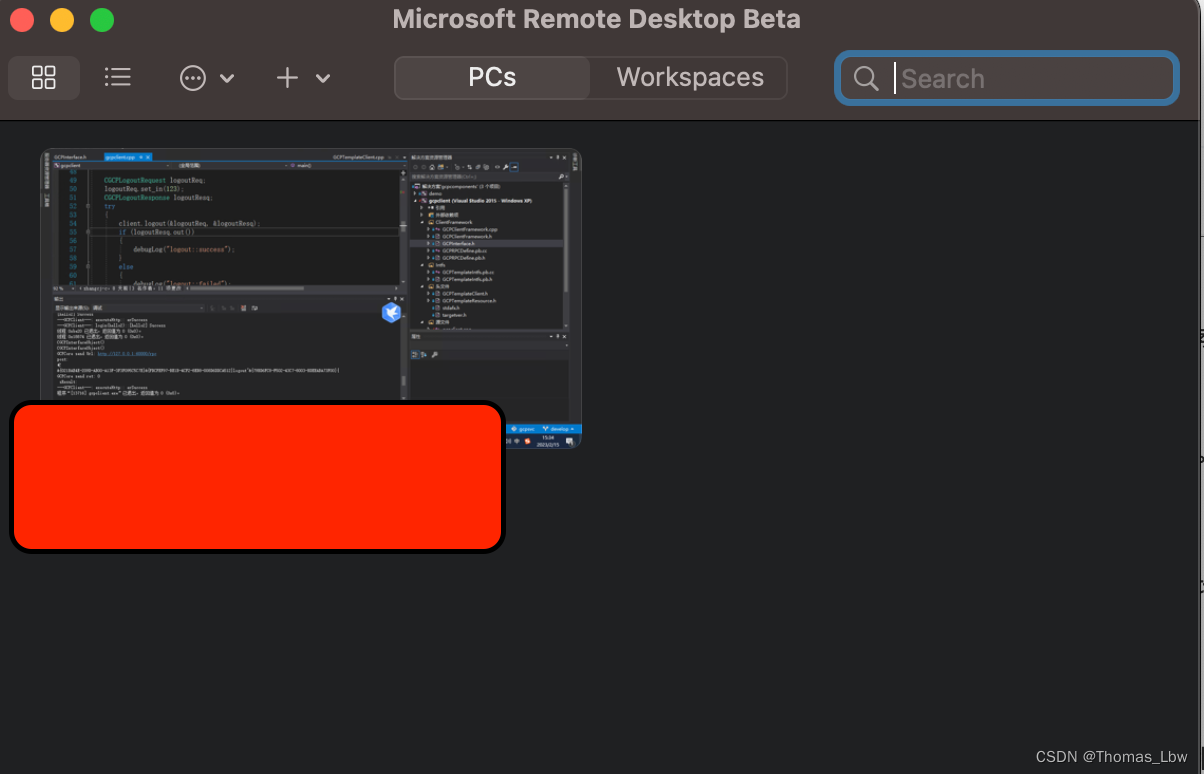Switch to the Workspaces tab
The width and height of the screenshot is (1204, 774).
(x=690, y=78)
